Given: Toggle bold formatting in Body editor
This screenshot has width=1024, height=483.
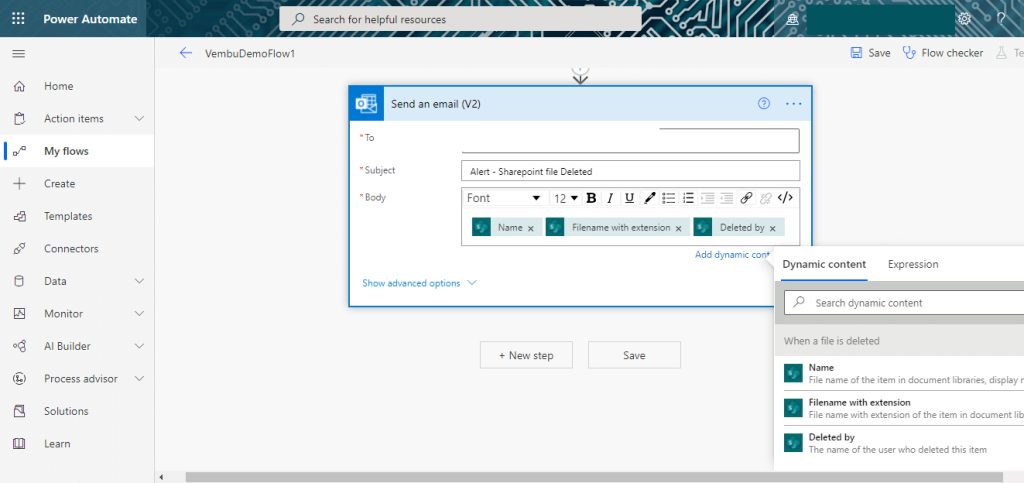Looking at the screenshot, I should 591,198.
